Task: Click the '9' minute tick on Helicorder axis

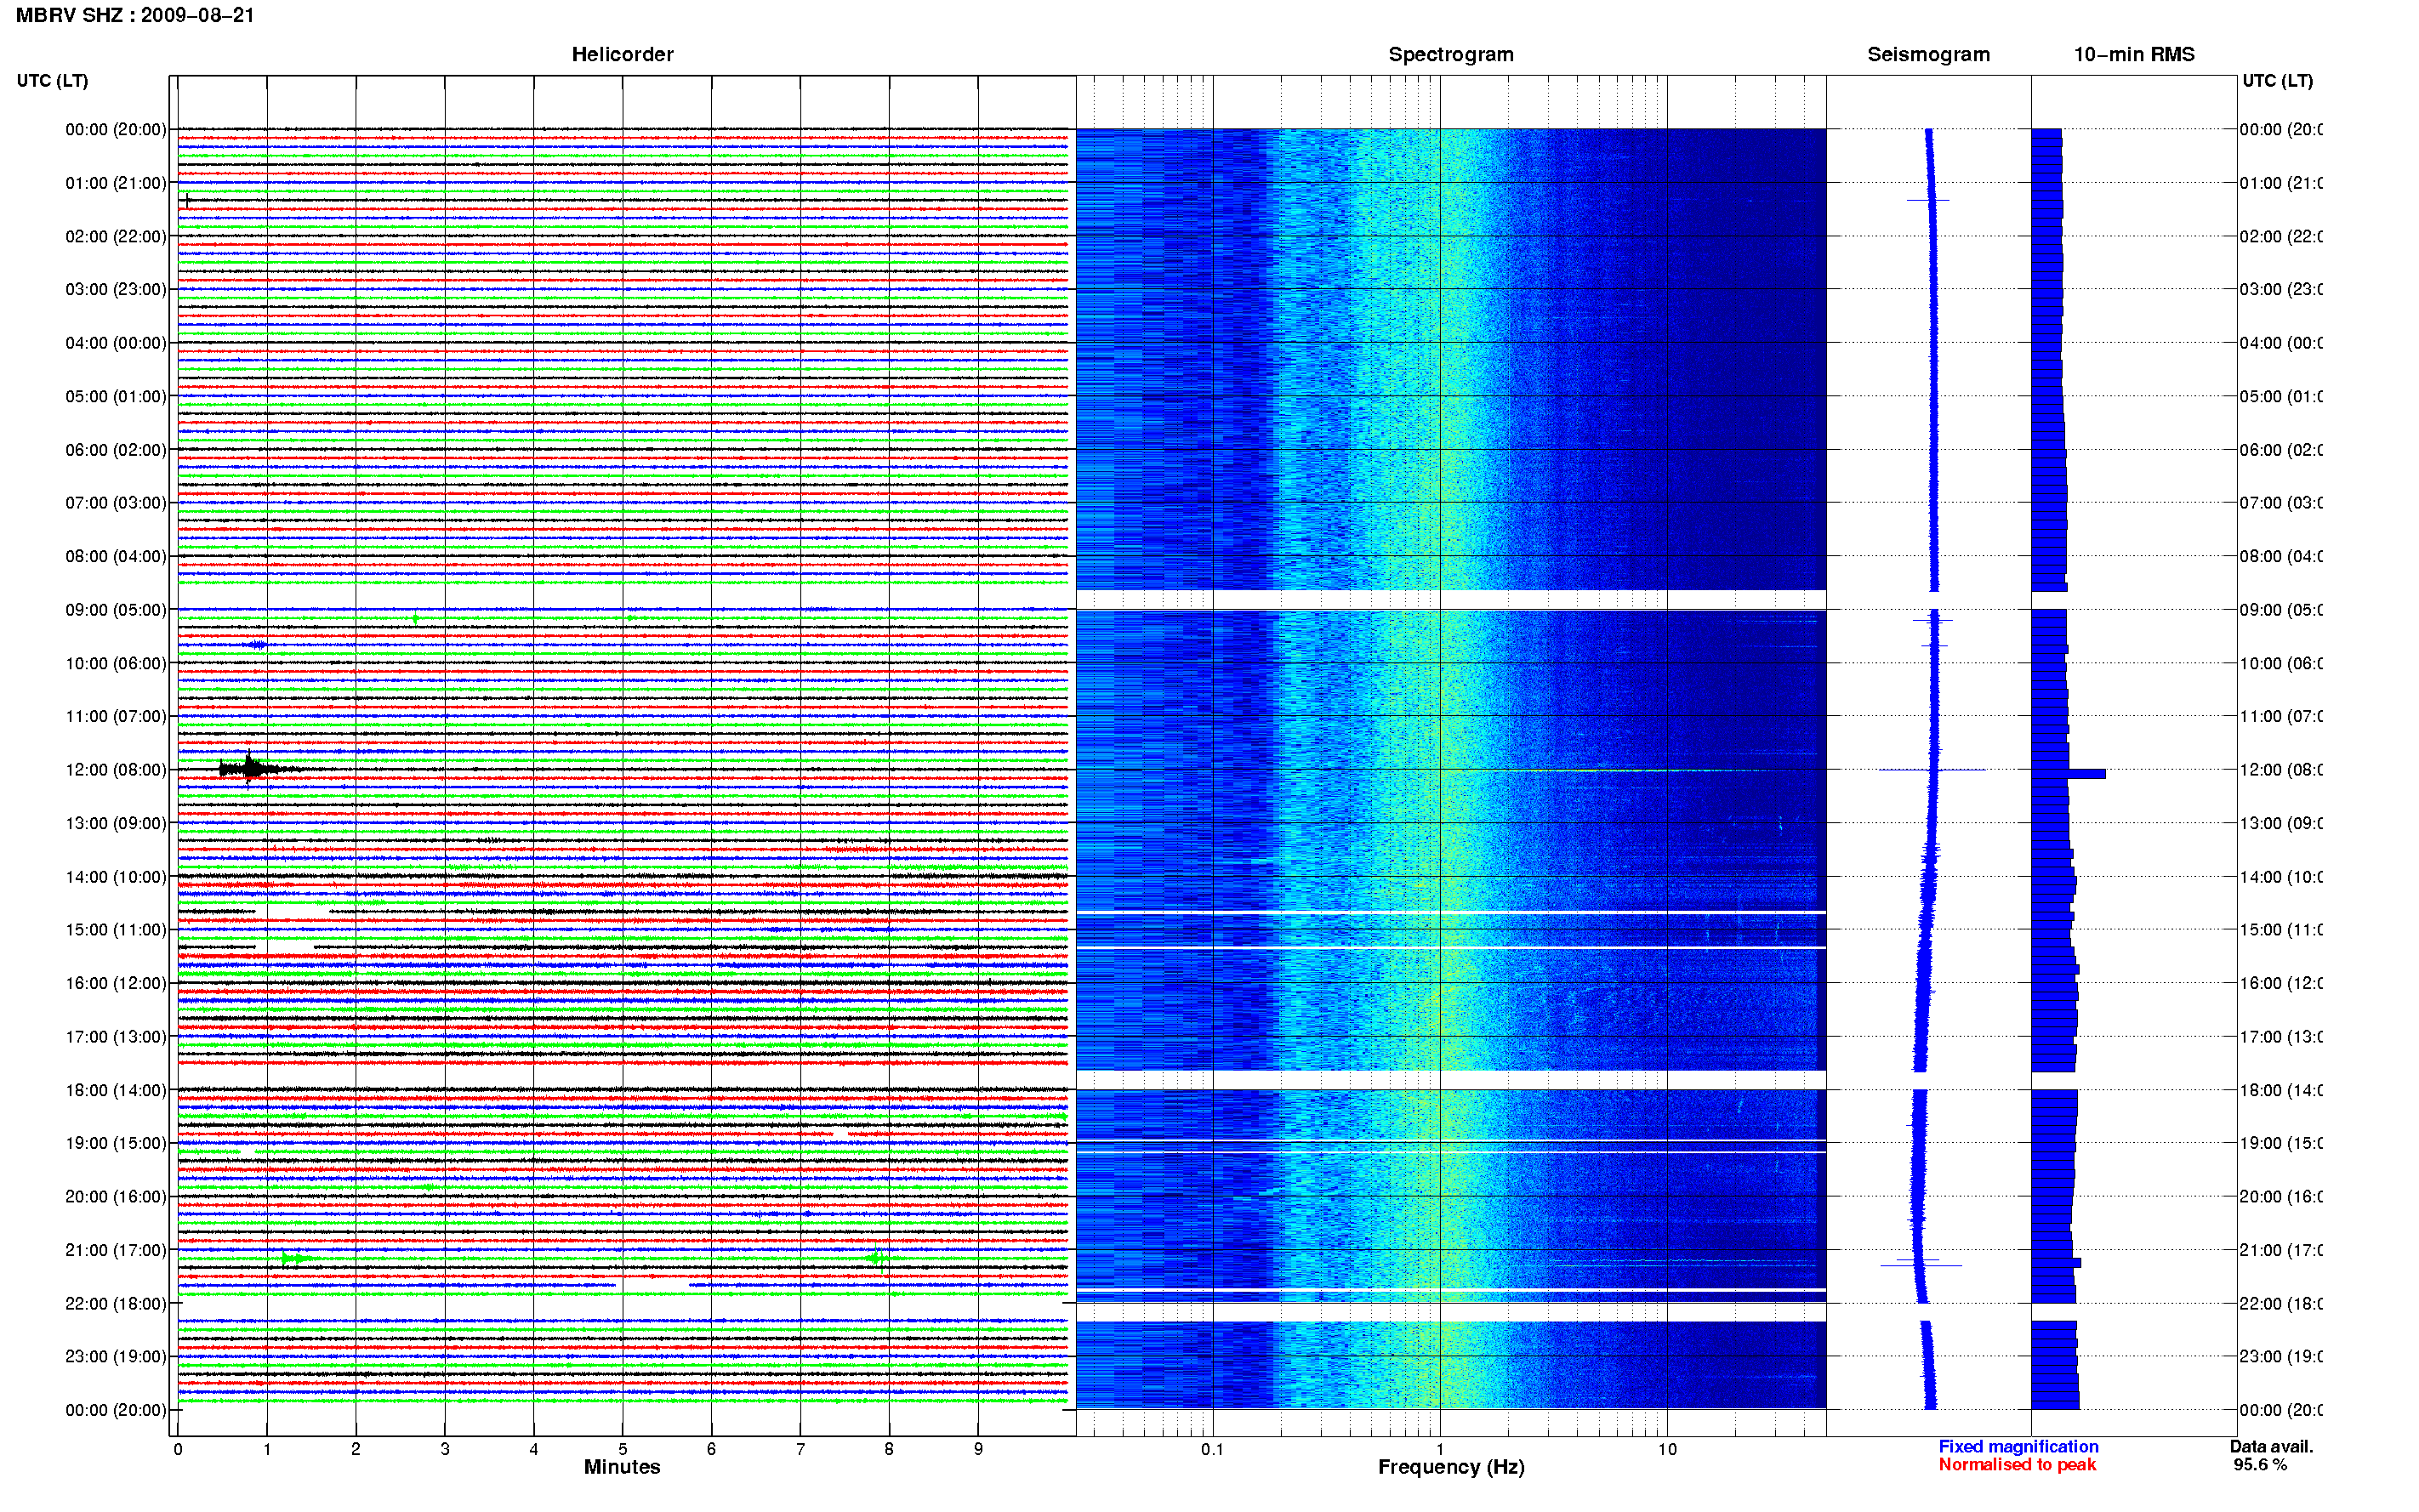Action: [978, 1449]
